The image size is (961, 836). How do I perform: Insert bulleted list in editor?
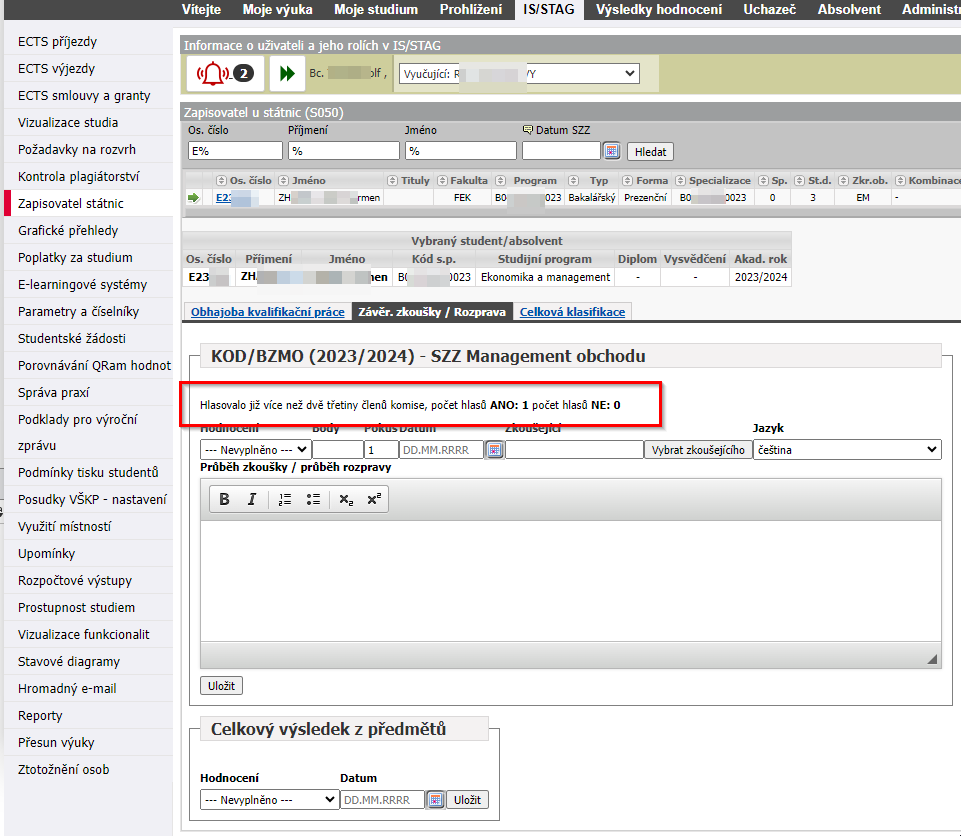(313, 500)
